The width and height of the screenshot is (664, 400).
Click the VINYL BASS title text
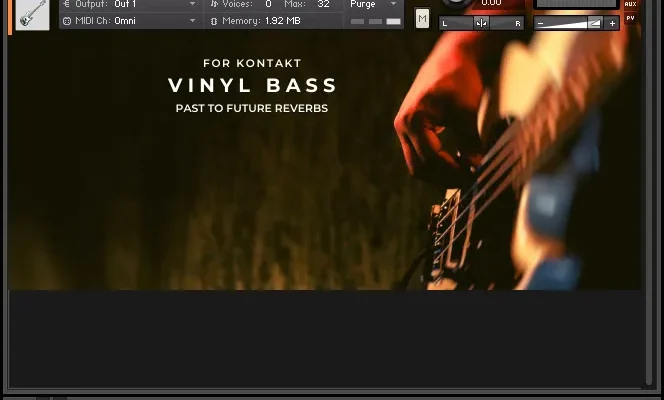252,86
